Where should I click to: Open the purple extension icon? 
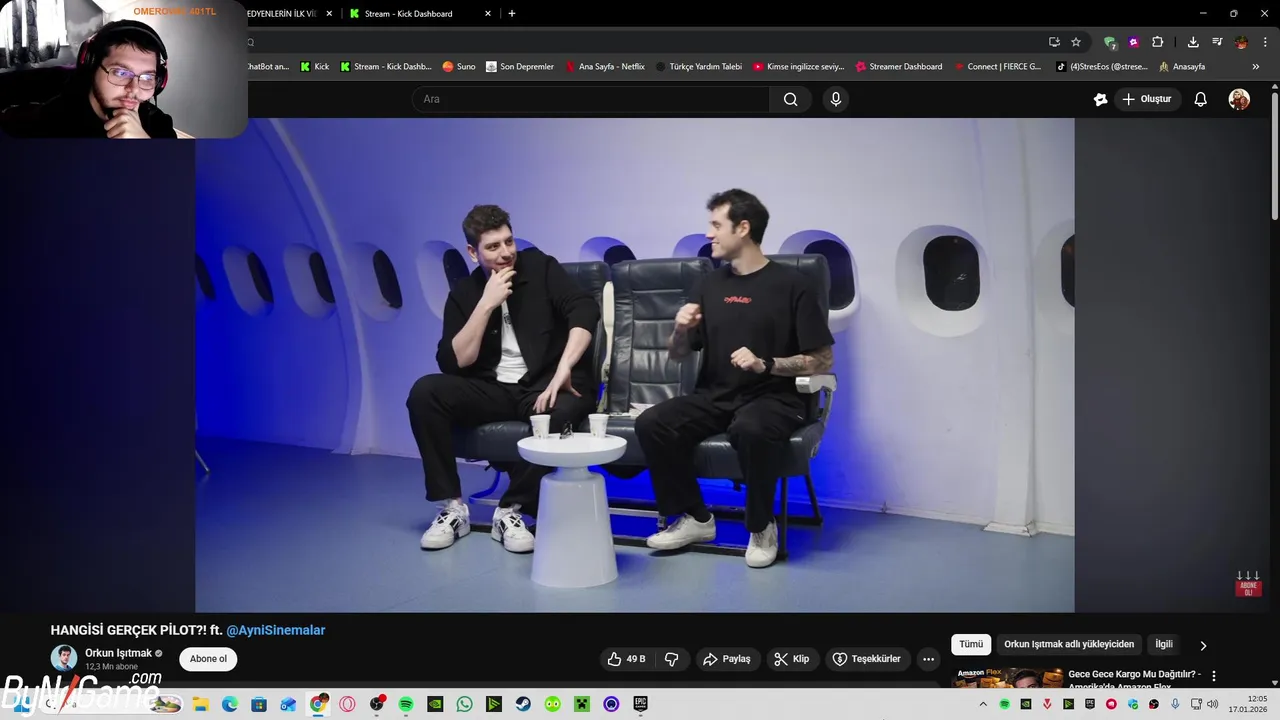1133,42
